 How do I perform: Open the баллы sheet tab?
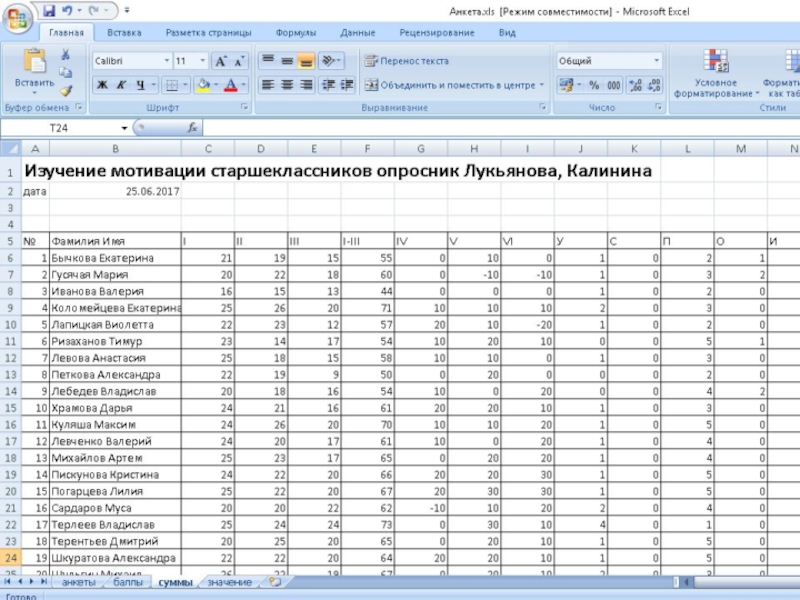click(127, 581)
